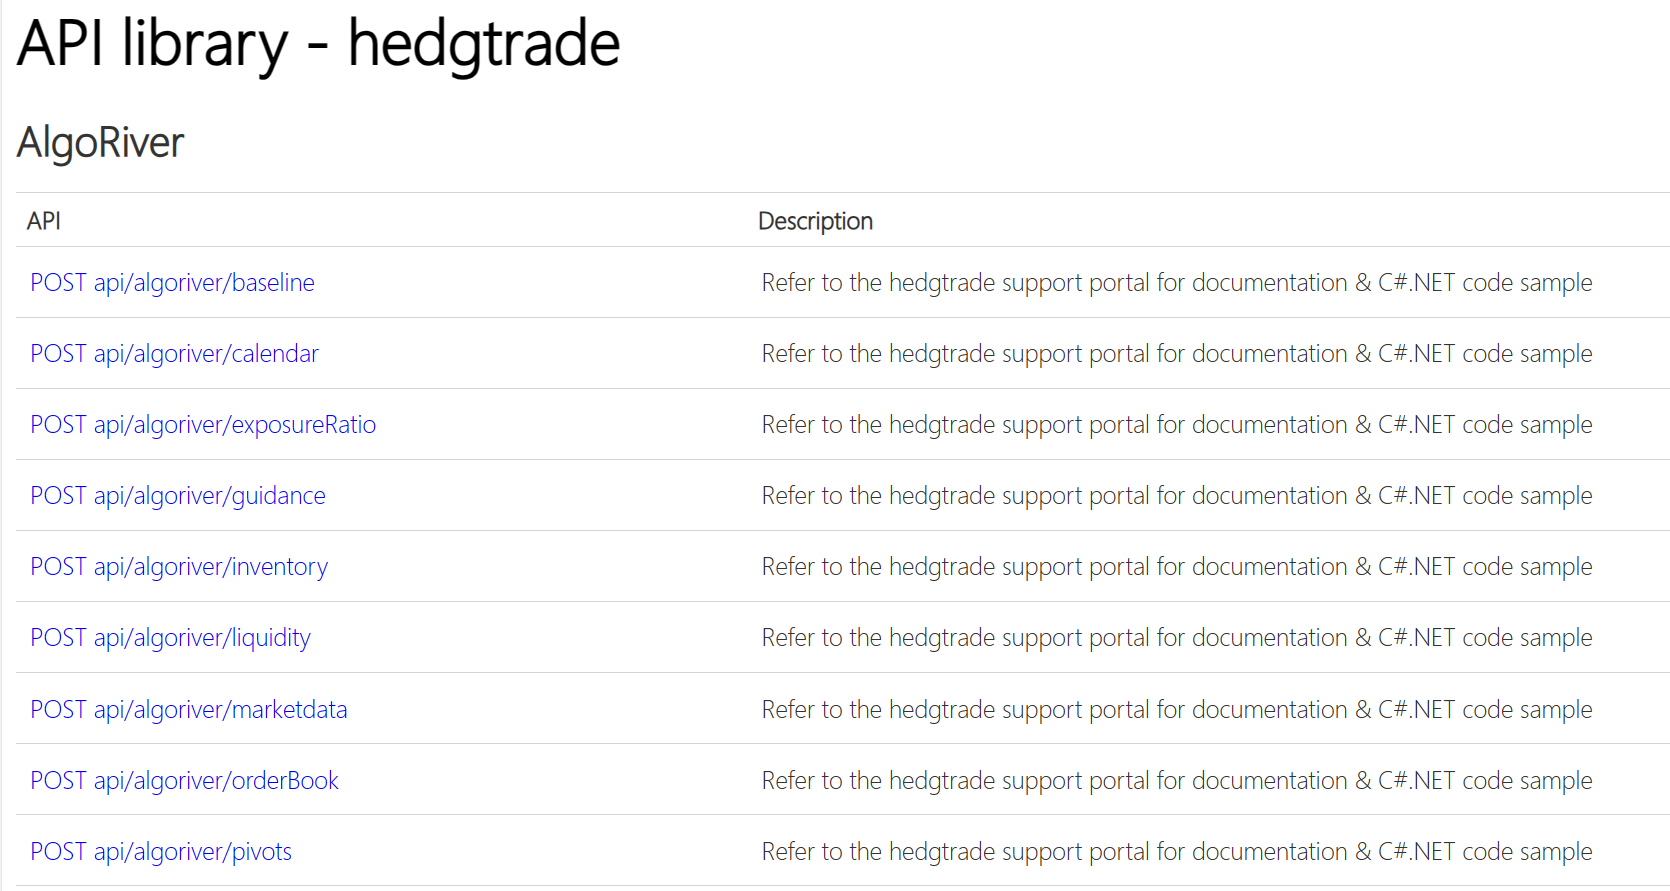This screenshot has width=1670, height=891.
Task: Click the Description column header
Action: click(815, 221)
